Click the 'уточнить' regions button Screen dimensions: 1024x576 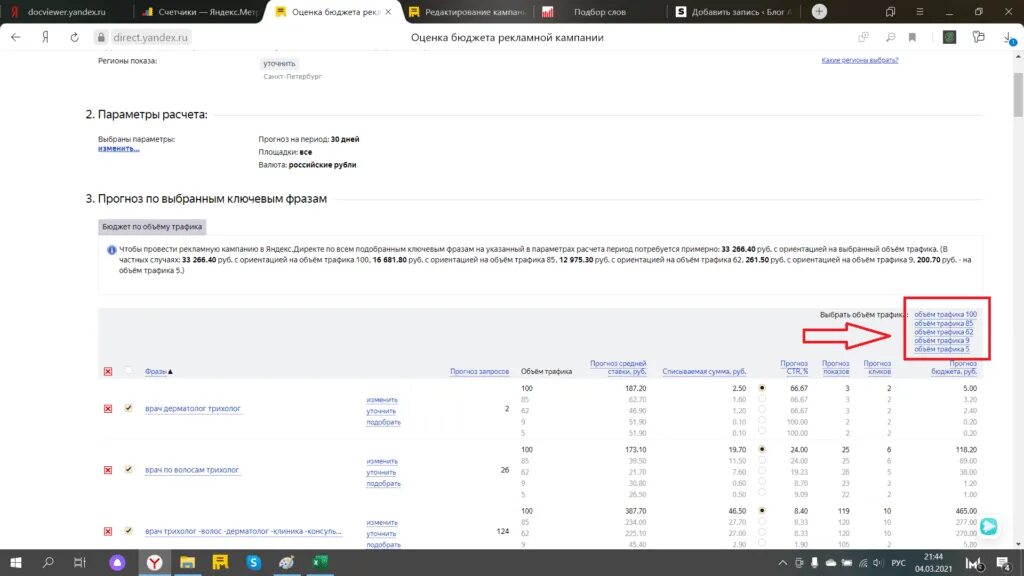tap(280, 64)
